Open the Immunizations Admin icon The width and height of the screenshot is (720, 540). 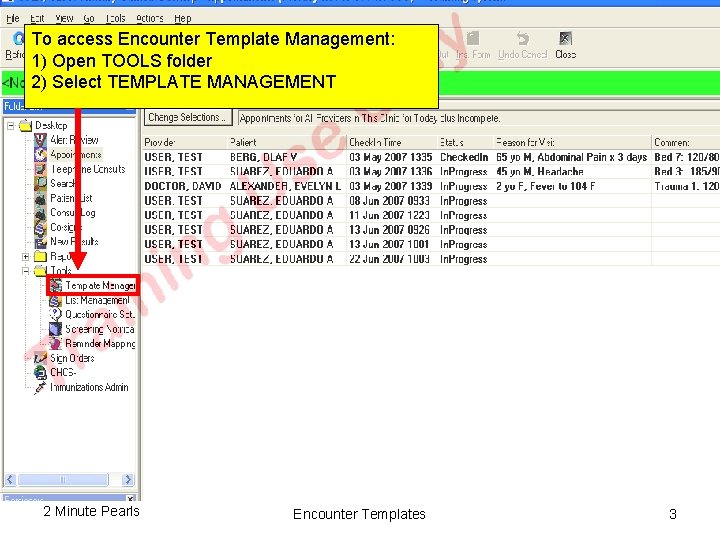pyautogui.click(x=41, y=388)
